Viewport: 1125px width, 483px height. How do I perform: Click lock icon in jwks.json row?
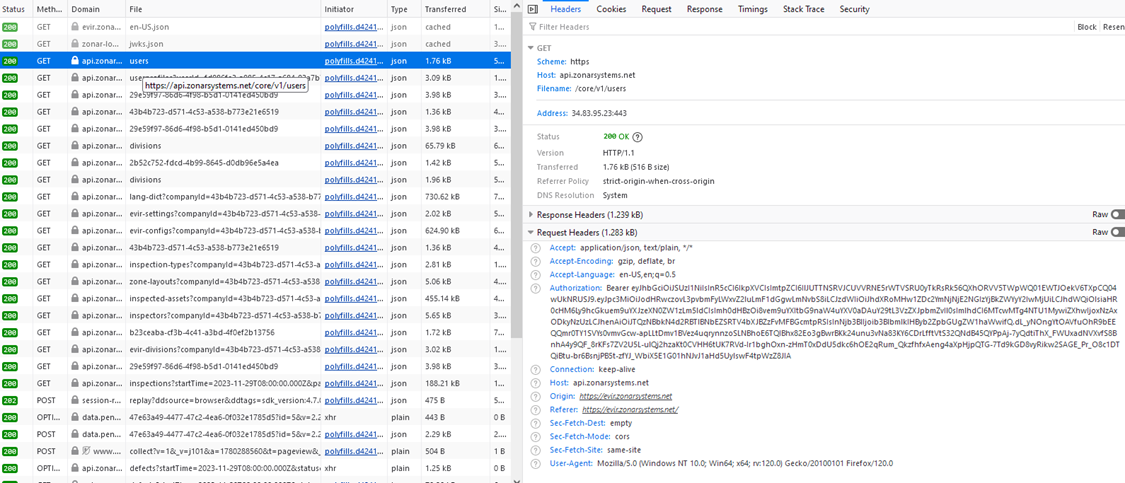tap(75, 44)
